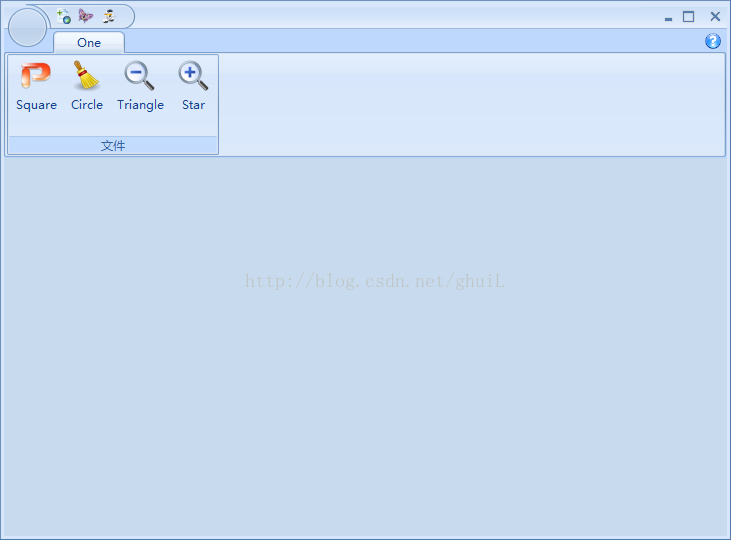The image size is (731, 540).
Task: Switch to the One ribbon tab
Action: point(89,43)
